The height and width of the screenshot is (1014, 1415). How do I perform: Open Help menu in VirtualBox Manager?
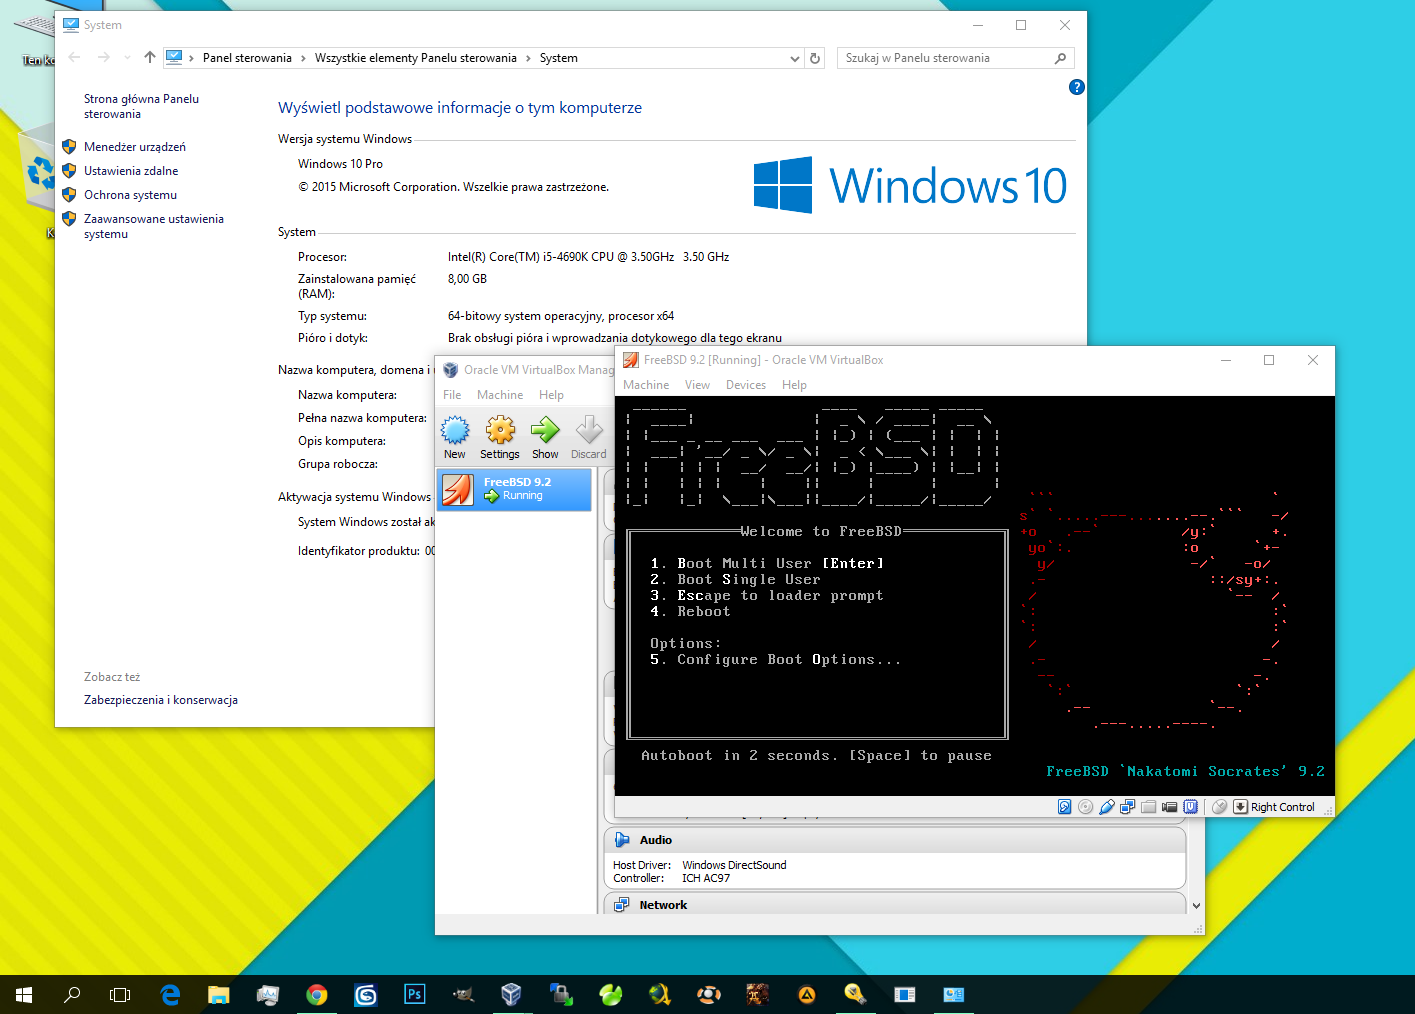point(551,395)
